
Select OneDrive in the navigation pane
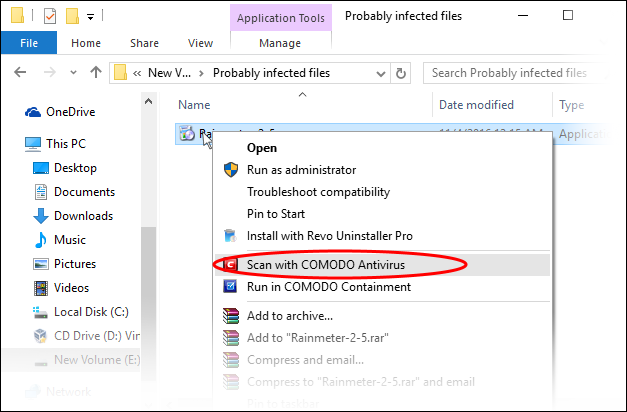[x=60, y=112]
